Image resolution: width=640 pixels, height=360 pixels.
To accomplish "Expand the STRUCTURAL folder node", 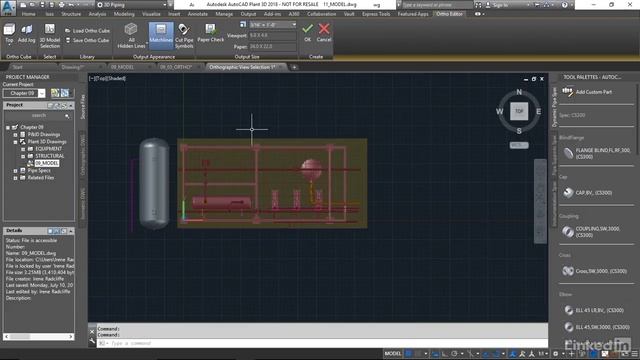I will point(23,156).
